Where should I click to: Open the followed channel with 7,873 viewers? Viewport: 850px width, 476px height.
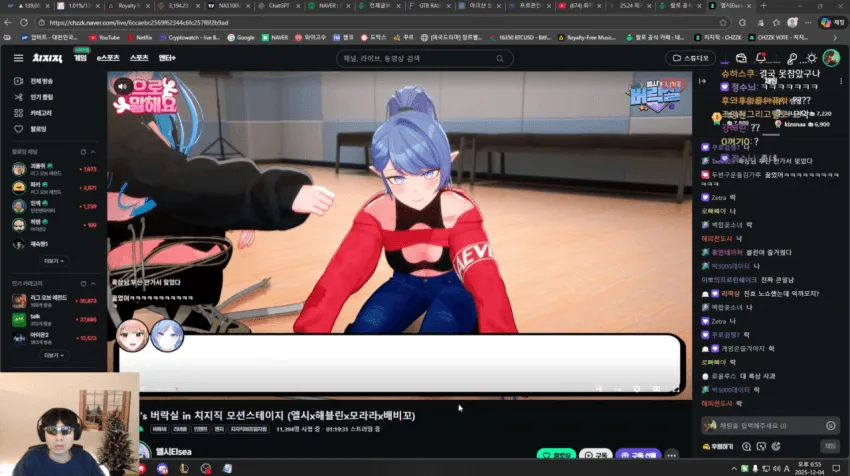point(54,169)
